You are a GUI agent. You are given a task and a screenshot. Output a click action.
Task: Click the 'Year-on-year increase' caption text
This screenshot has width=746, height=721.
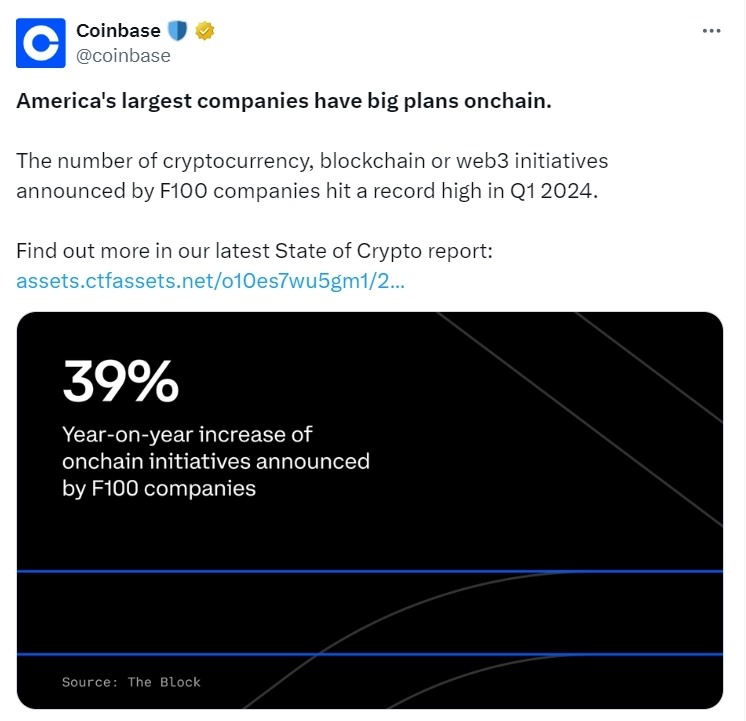pyautogui.click(x=187, y=435)
